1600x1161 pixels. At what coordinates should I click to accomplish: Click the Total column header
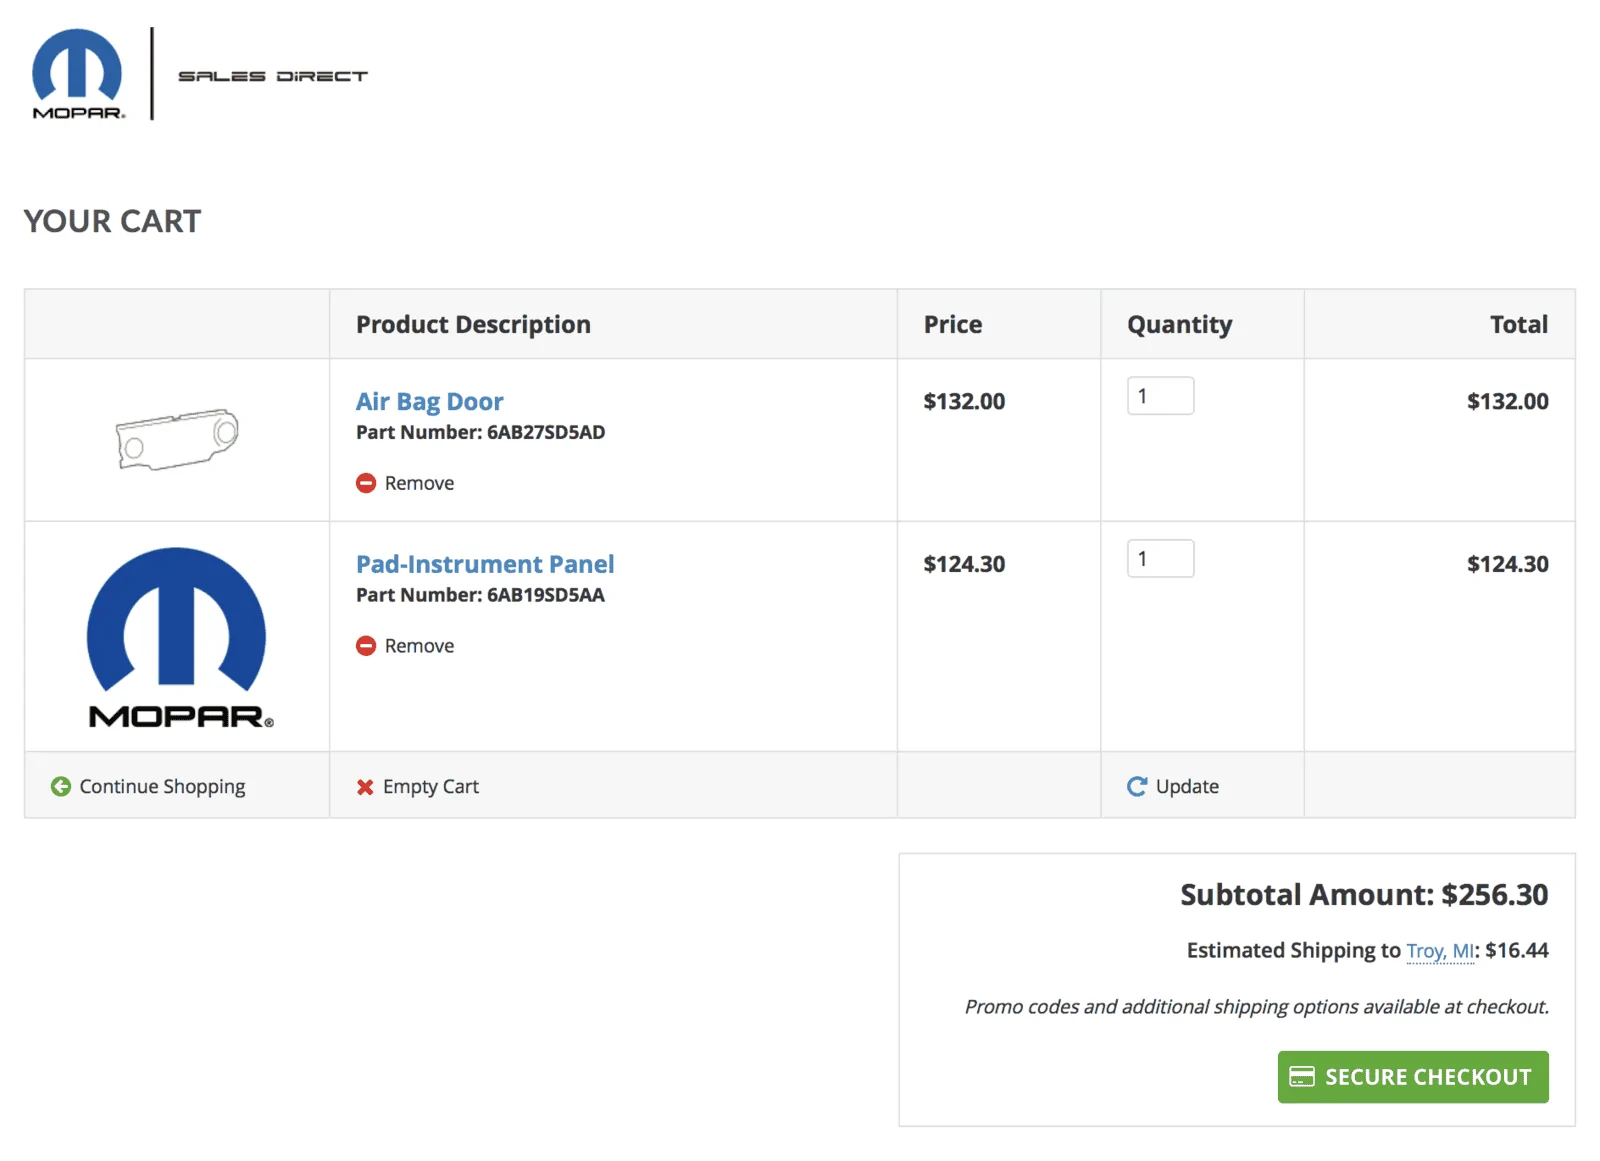point(1519,324)
